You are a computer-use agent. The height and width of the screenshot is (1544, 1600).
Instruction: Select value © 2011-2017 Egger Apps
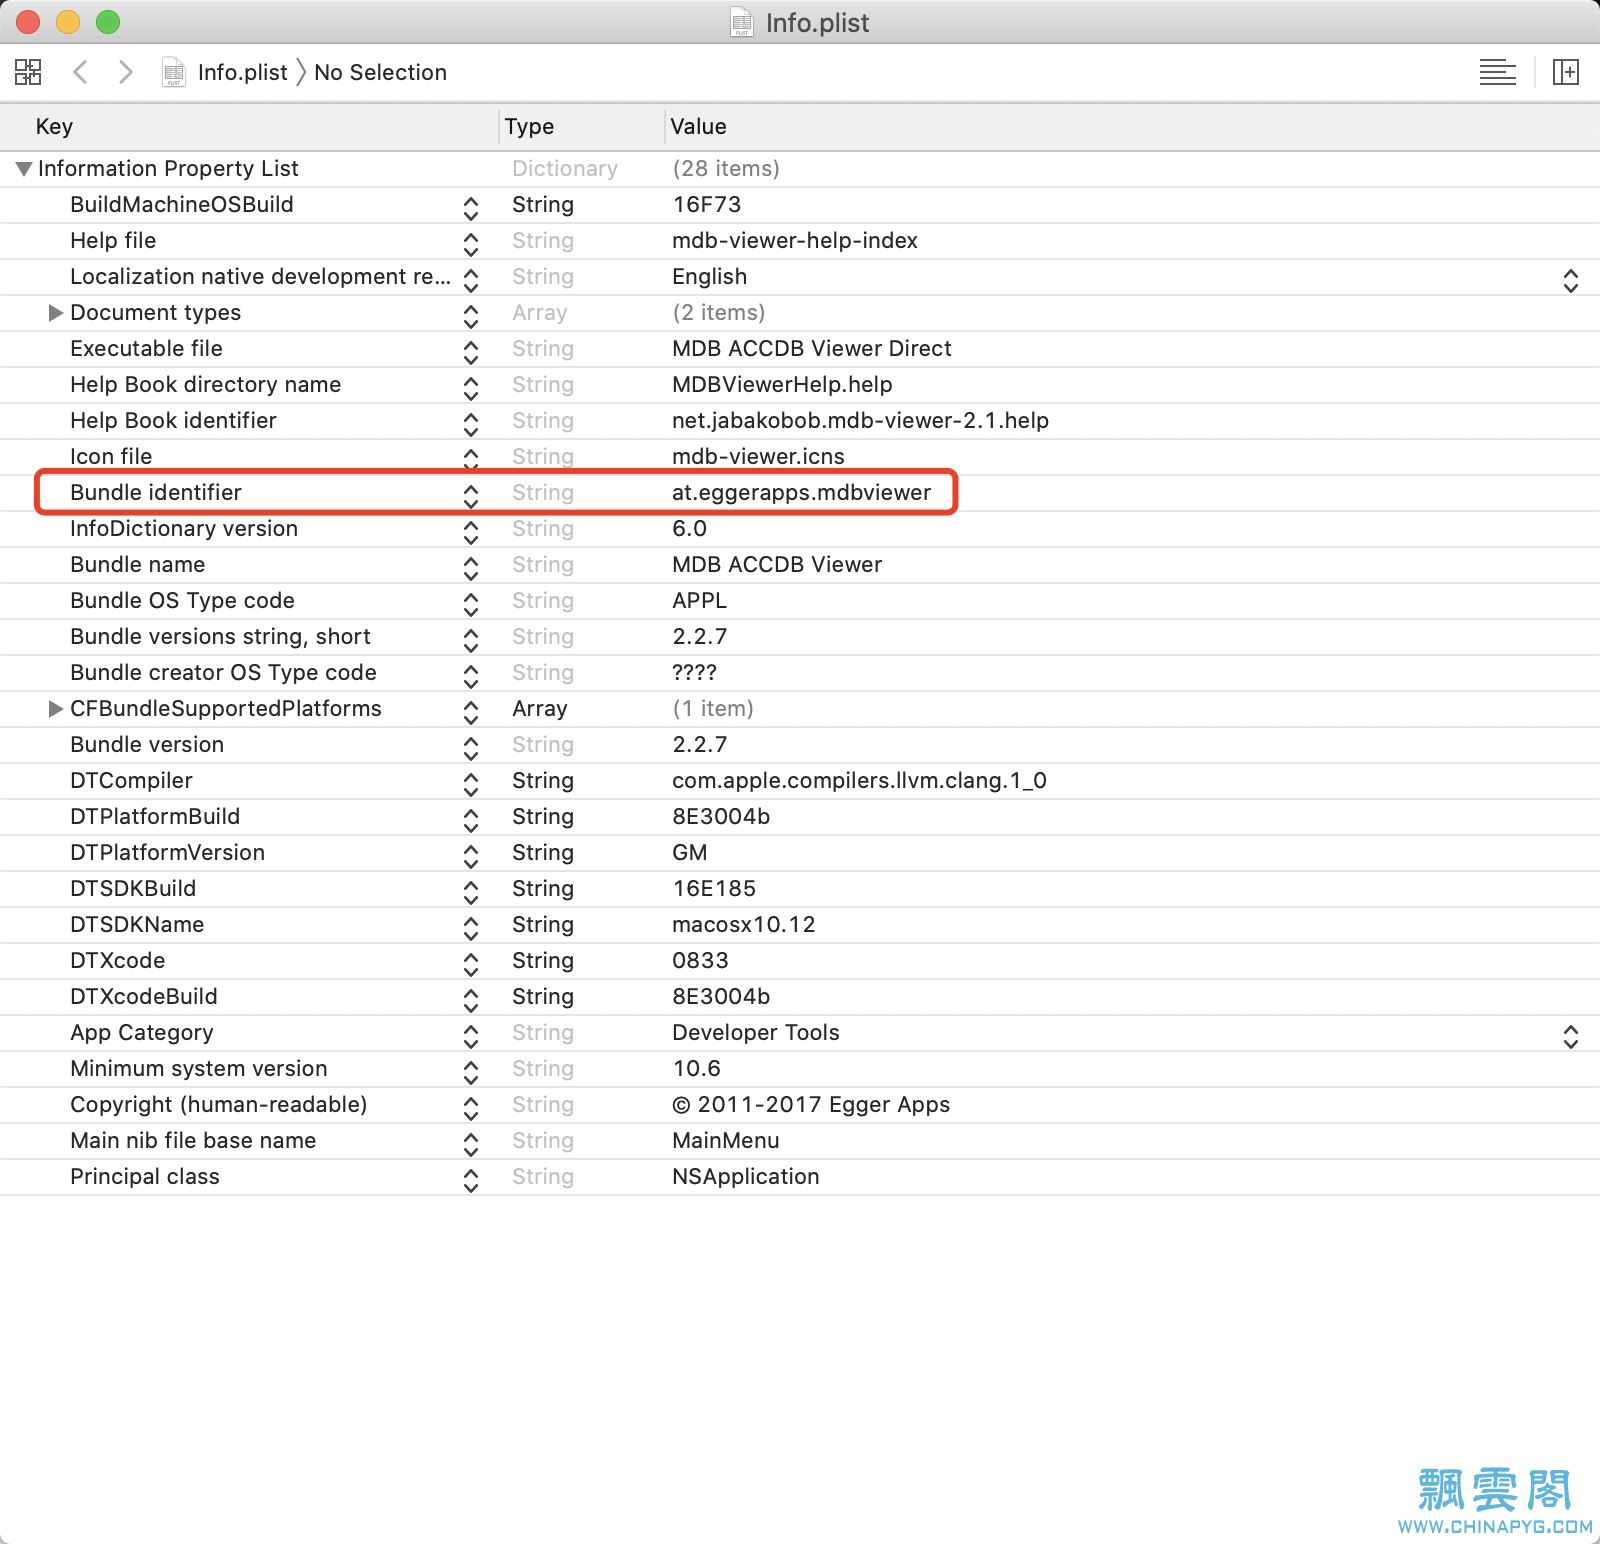coord(811,1104)
